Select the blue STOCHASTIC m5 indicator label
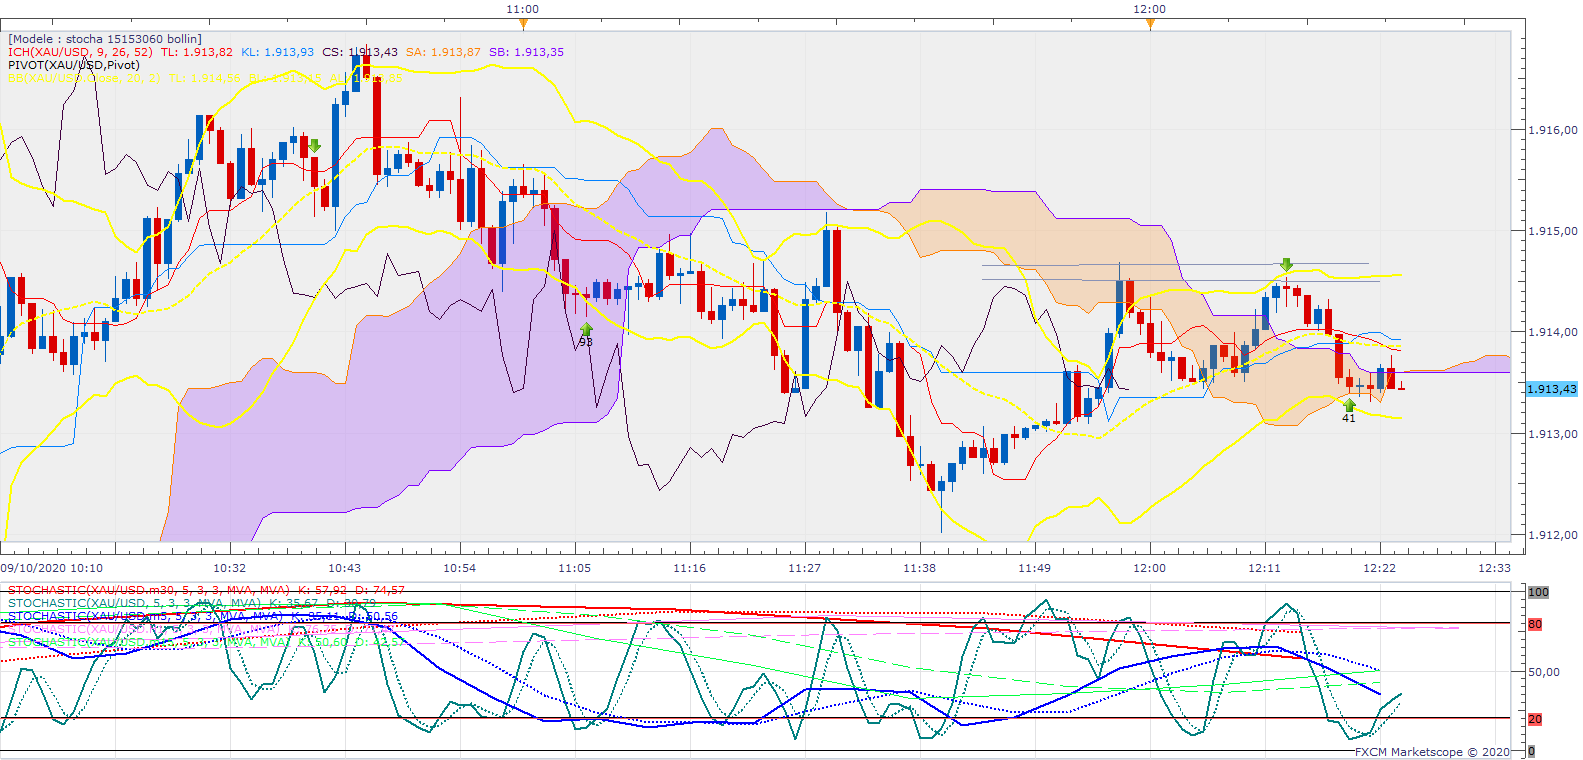 [x=144, y=616]
